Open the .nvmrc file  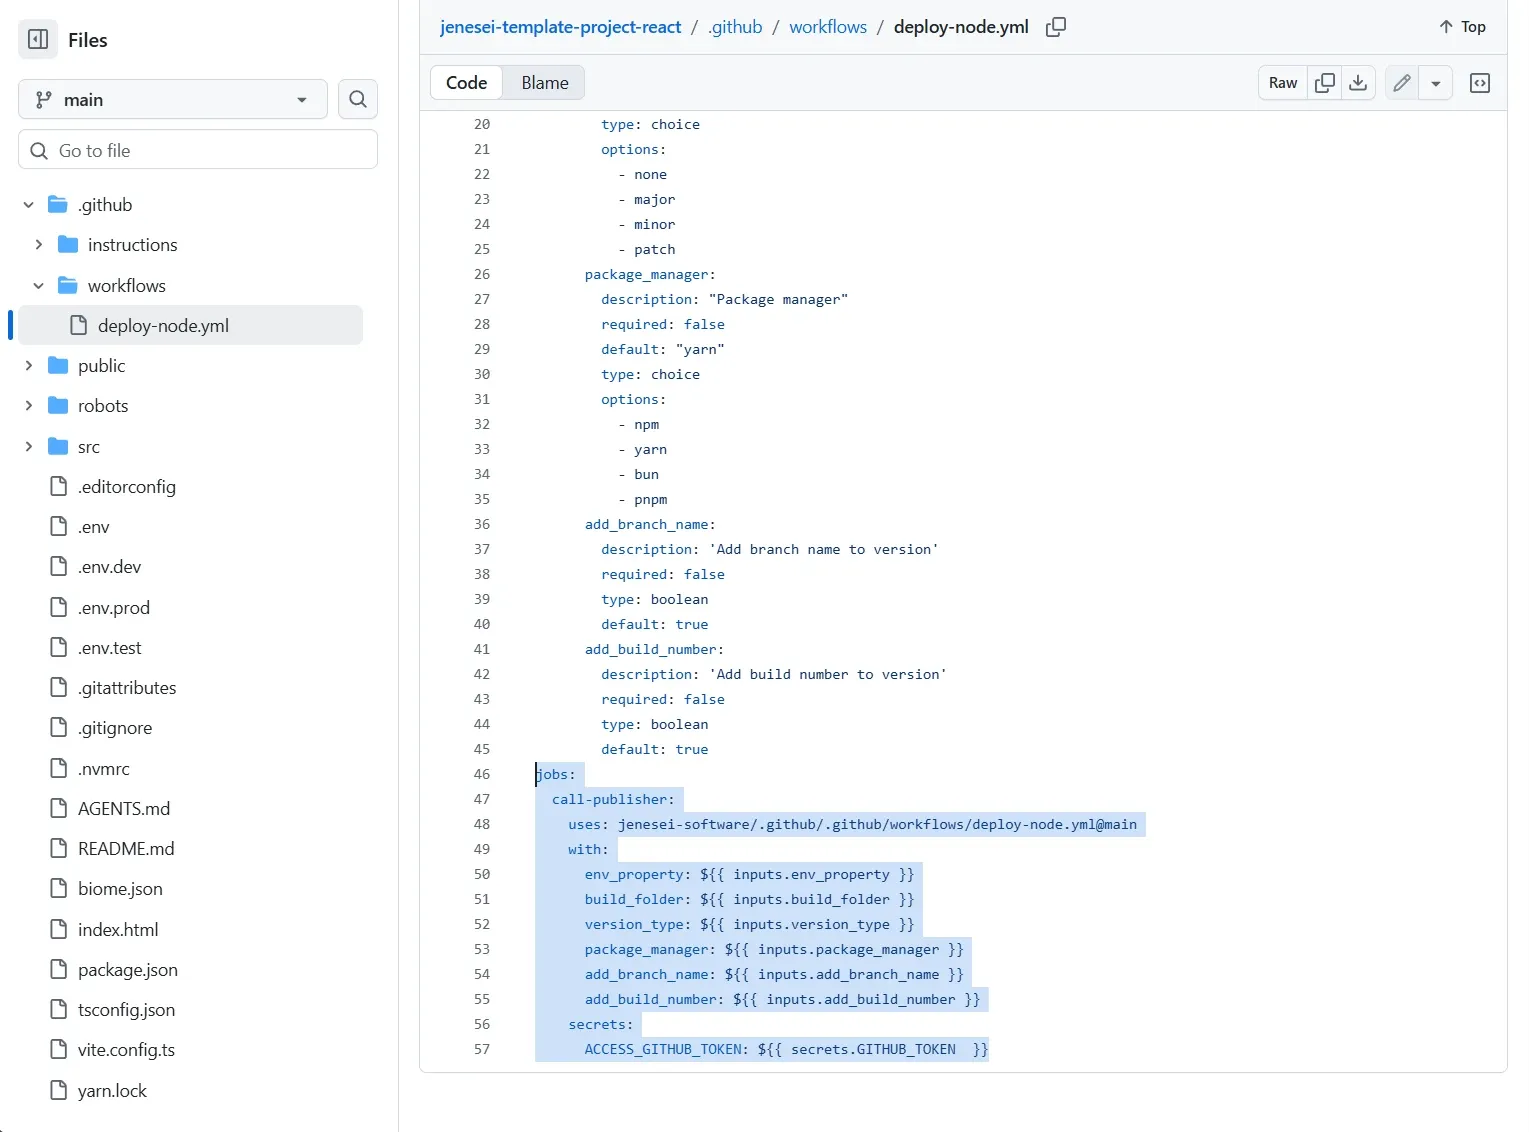click(x=104, y=769)
